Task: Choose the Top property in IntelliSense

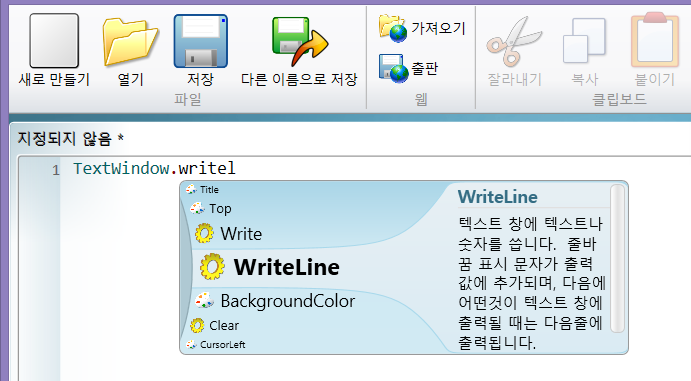Action: tap(220, 208)
